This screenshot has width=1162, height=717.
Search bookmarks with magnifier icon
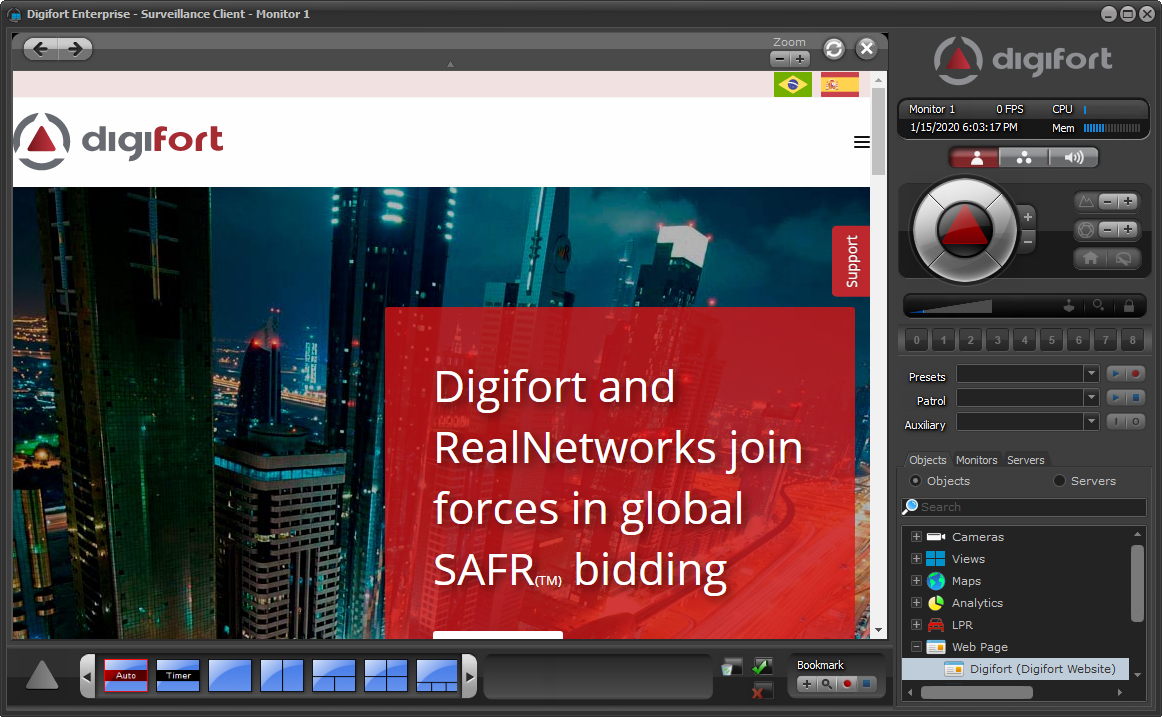(827, 684)
